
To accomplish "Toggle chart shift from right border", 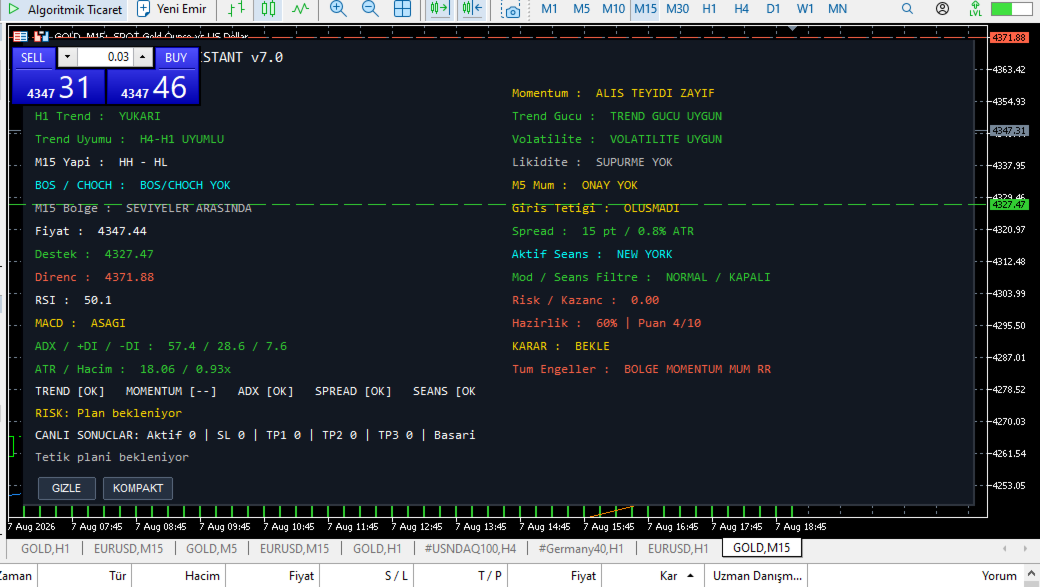I will [x=472, y=9].
